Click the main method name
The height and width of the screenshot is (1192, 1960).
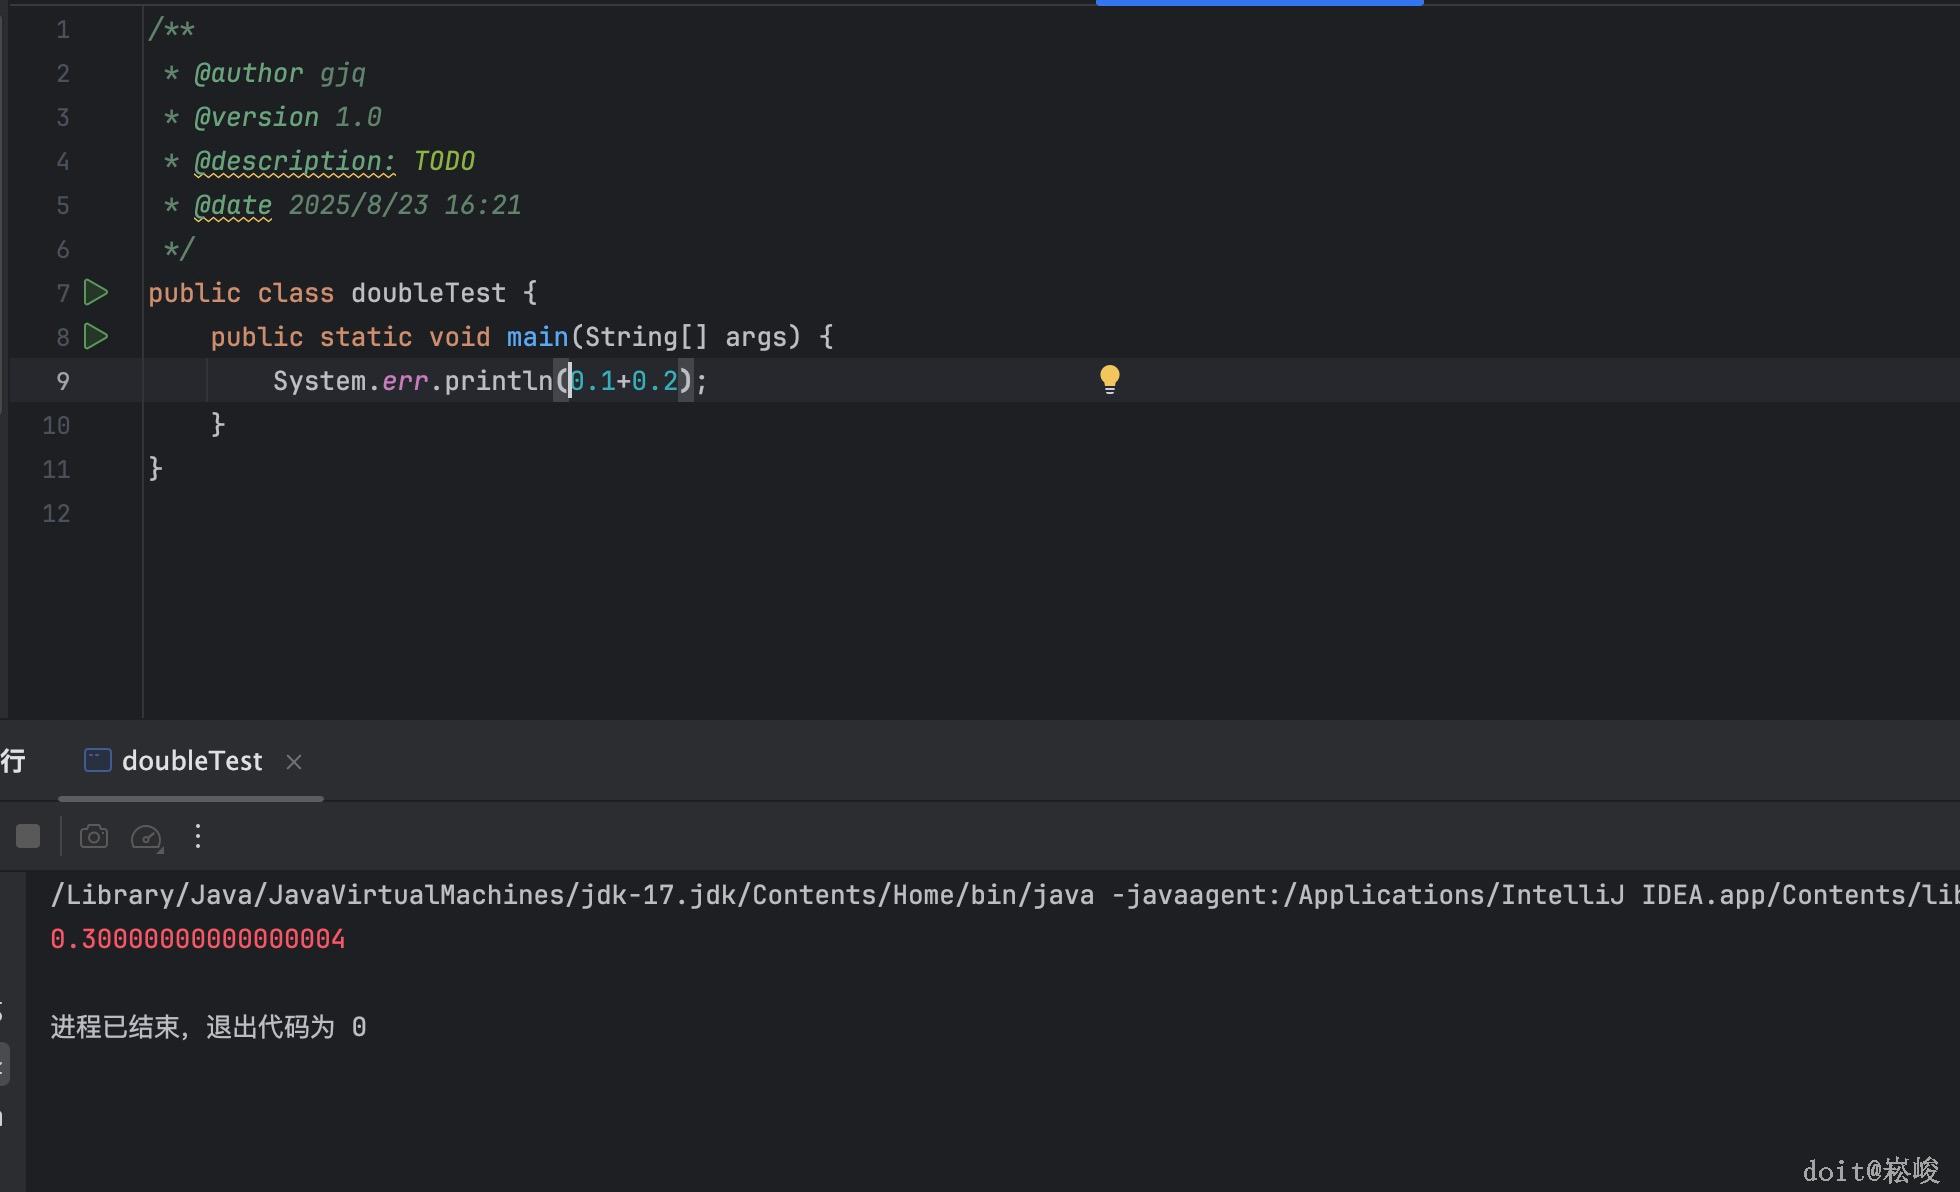537,337
